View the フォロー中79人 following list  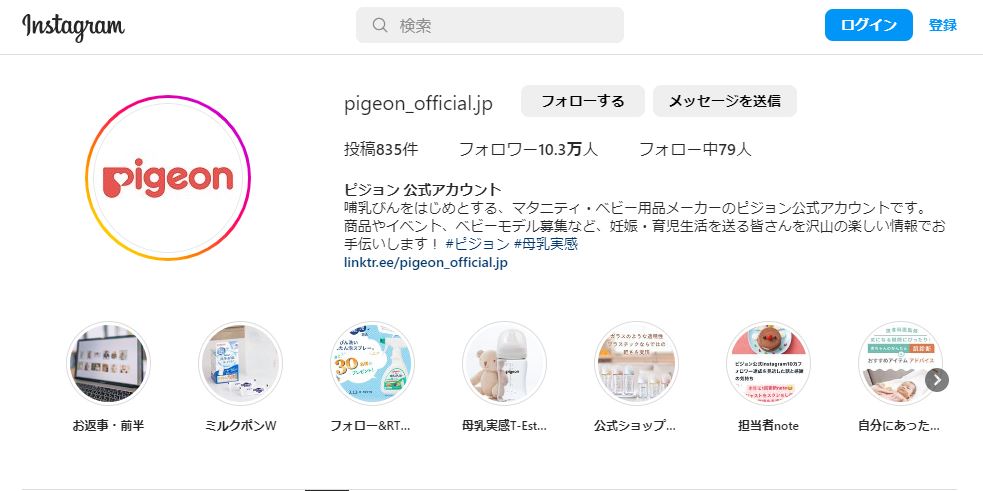coord(695,149)
